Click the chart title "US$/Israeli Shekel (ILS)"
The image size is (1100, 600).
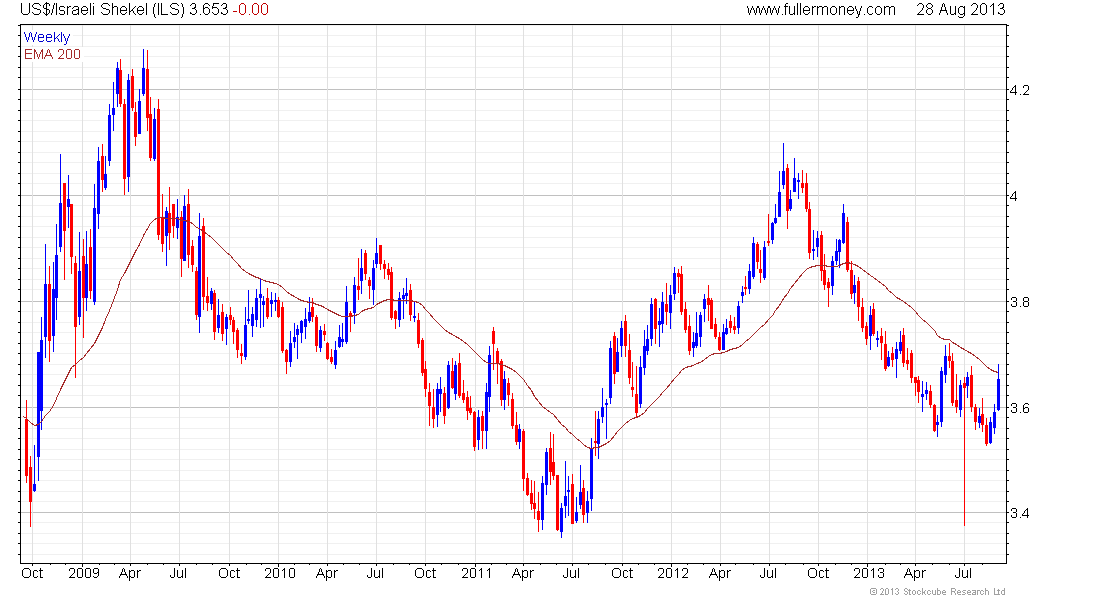tap(102, 10)
